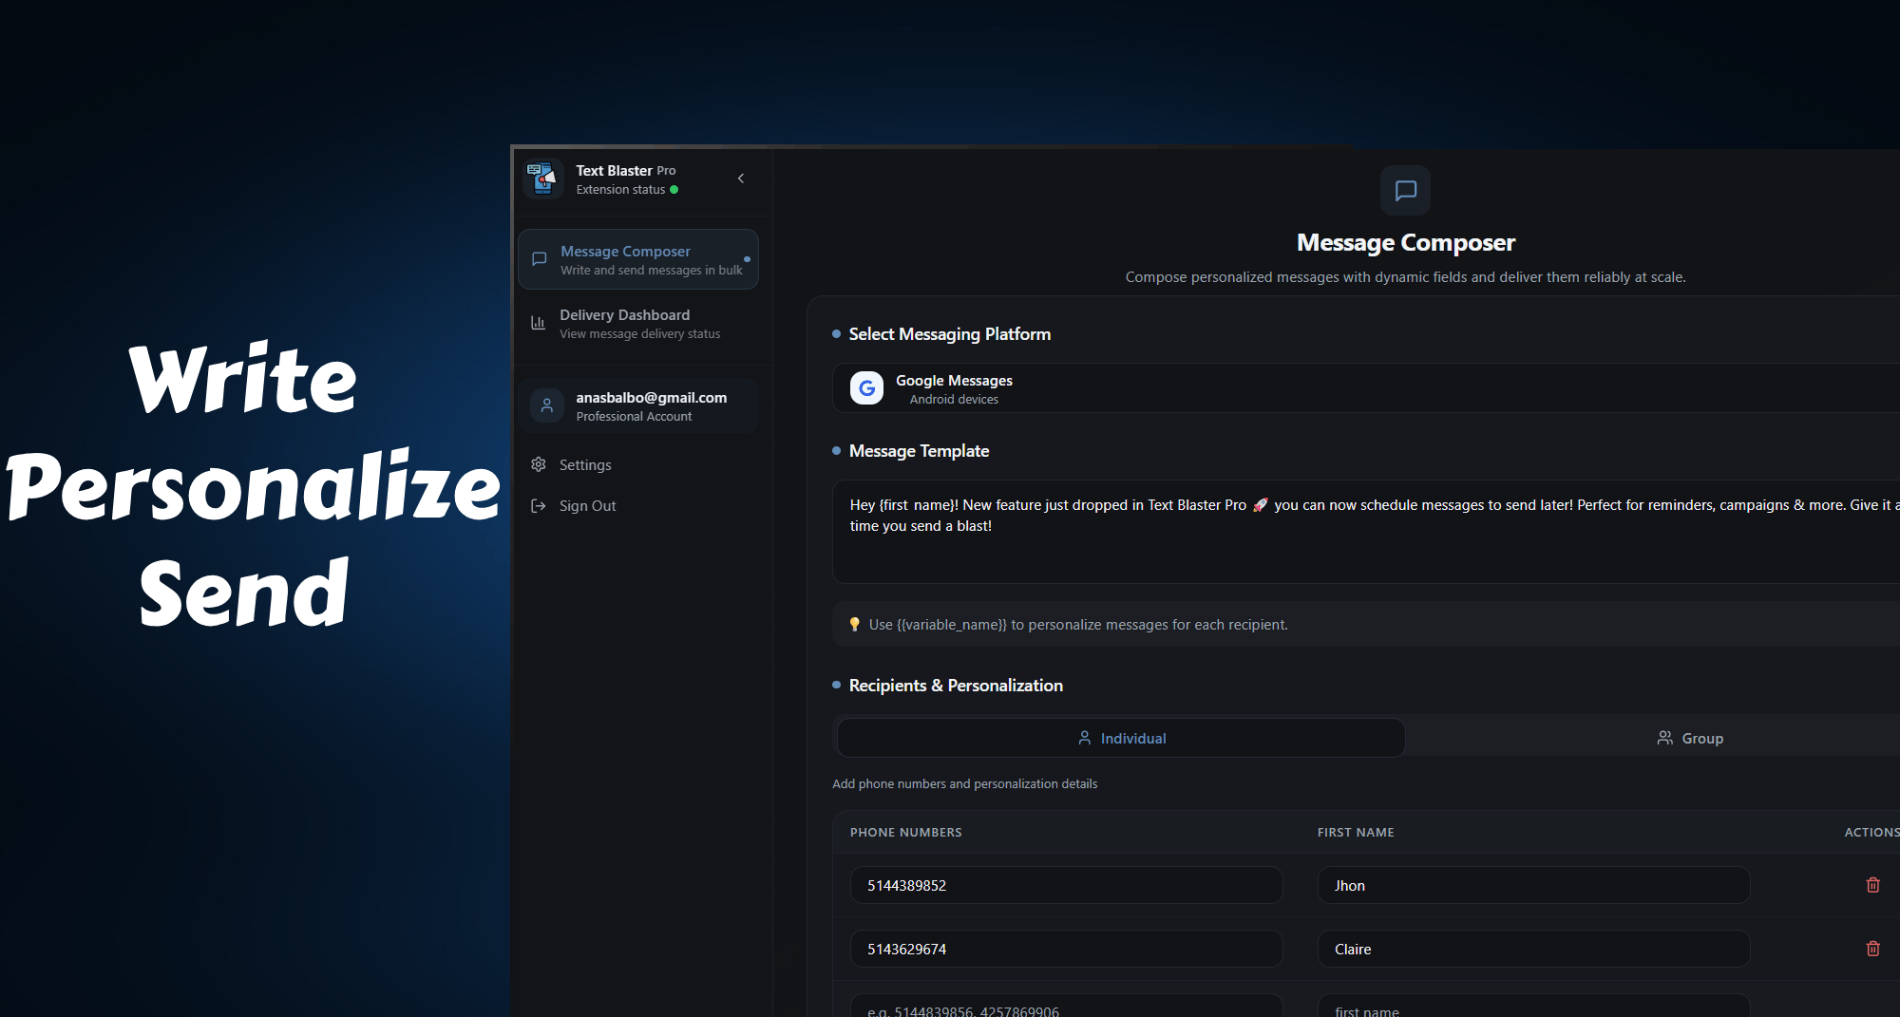This screenshot has width=1900, height=1017.
Task: Open the Delivery Dashboard sidebar item
Action: [x=638, y=323]
